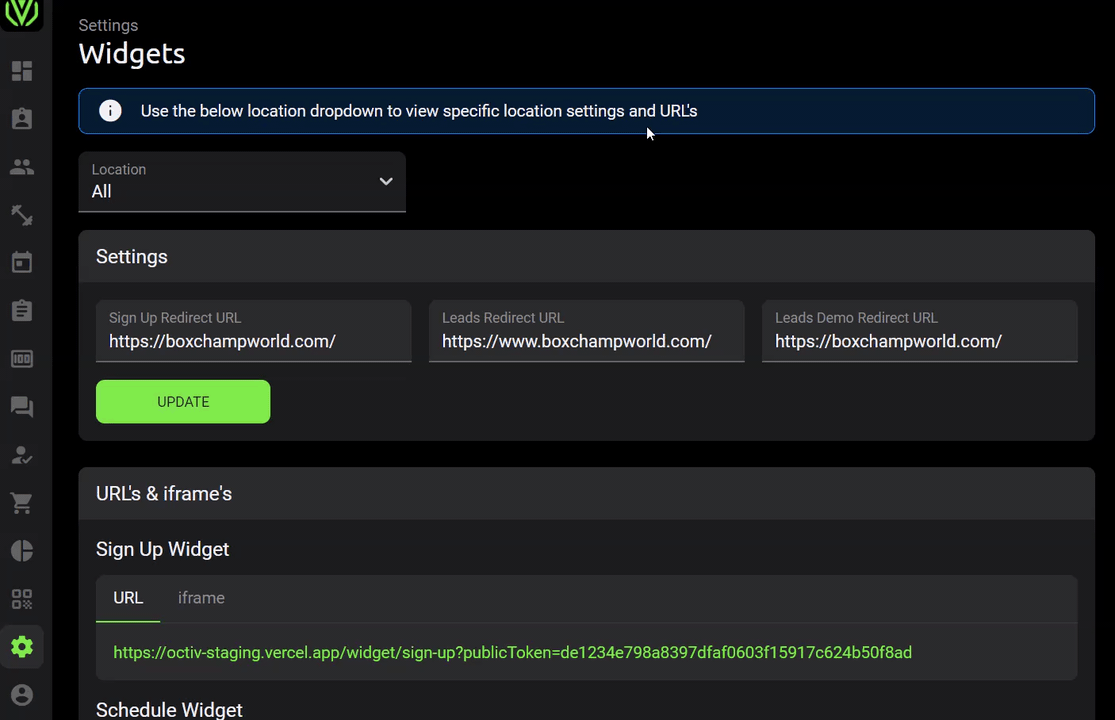Open the calendar icon in sidebar
The image size is (1115, 720).
[22, 262]
